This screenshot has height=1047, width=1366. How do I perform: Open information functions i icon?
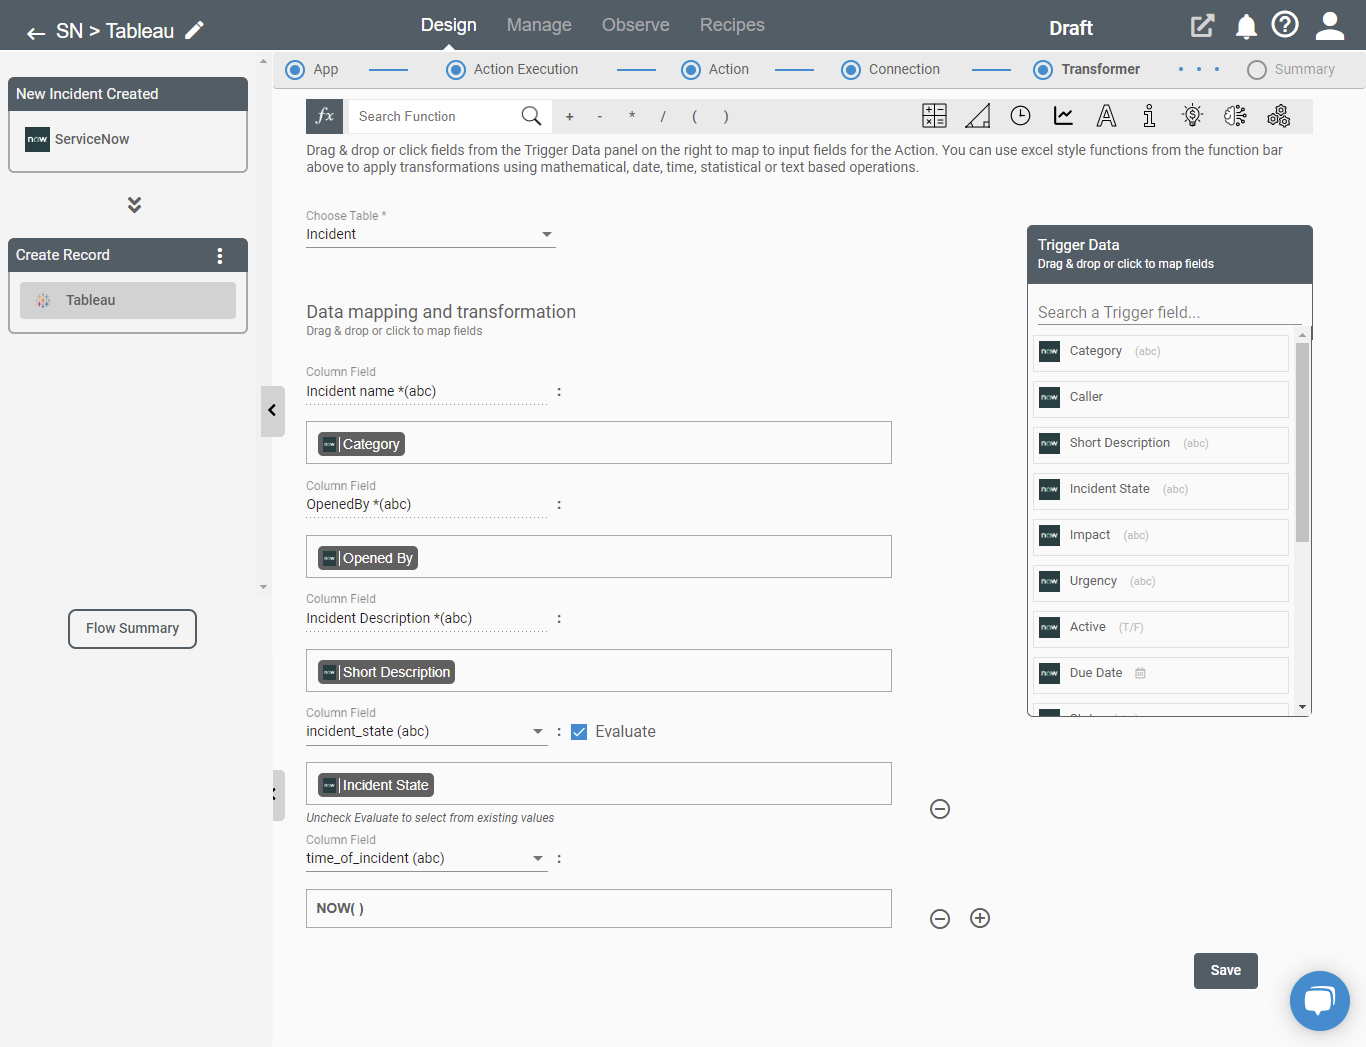[1149, 116]
